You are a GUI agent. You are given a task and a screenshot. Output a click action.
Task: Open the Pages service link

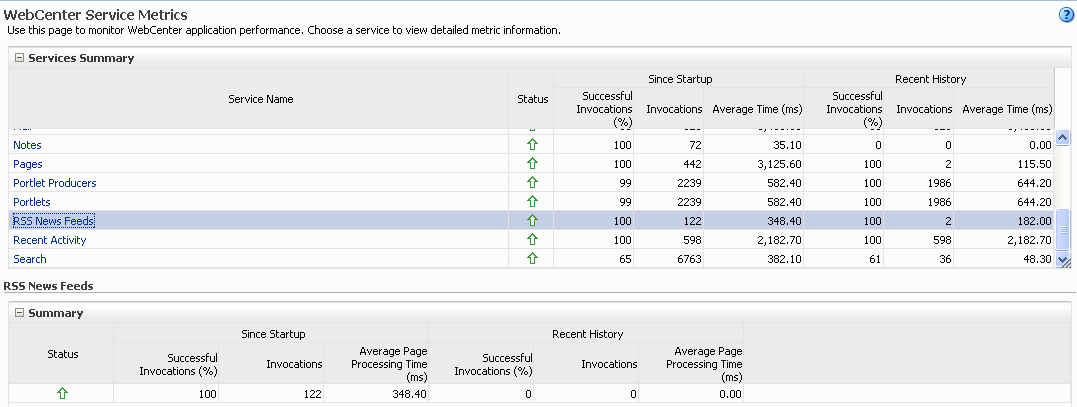coord(28,164)
